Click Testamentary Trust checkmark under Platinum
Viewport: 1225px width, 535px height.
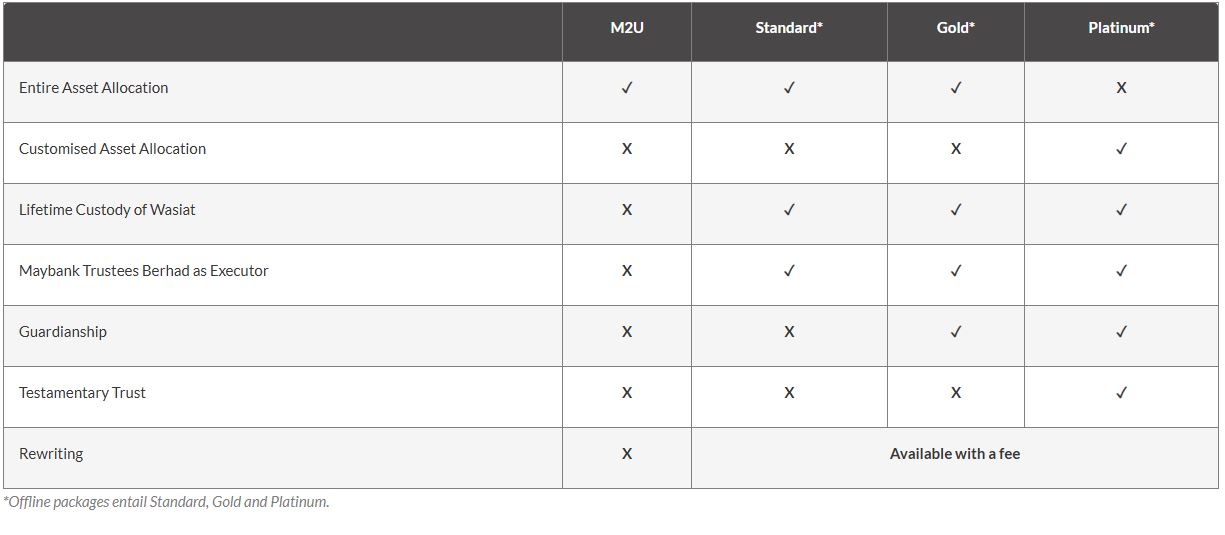point(1121,393)
